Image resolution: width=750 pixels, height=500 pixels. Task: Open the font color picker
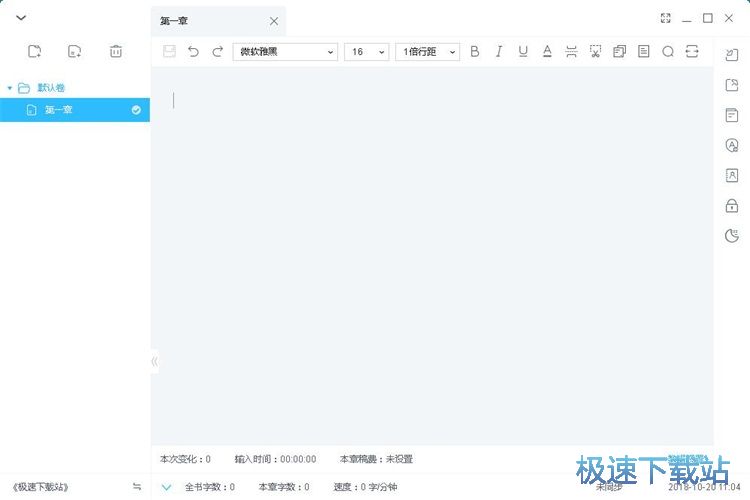(x=547, y=51)
